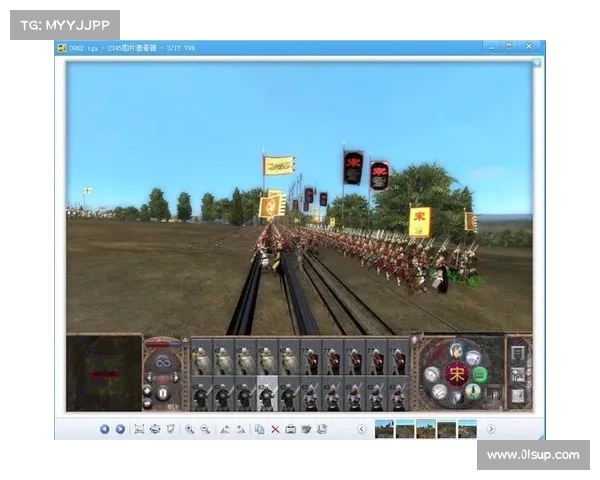Maximize the 2345 picture viewer window
The width and height of the screenshot is (600, 480).
[509, 47]
